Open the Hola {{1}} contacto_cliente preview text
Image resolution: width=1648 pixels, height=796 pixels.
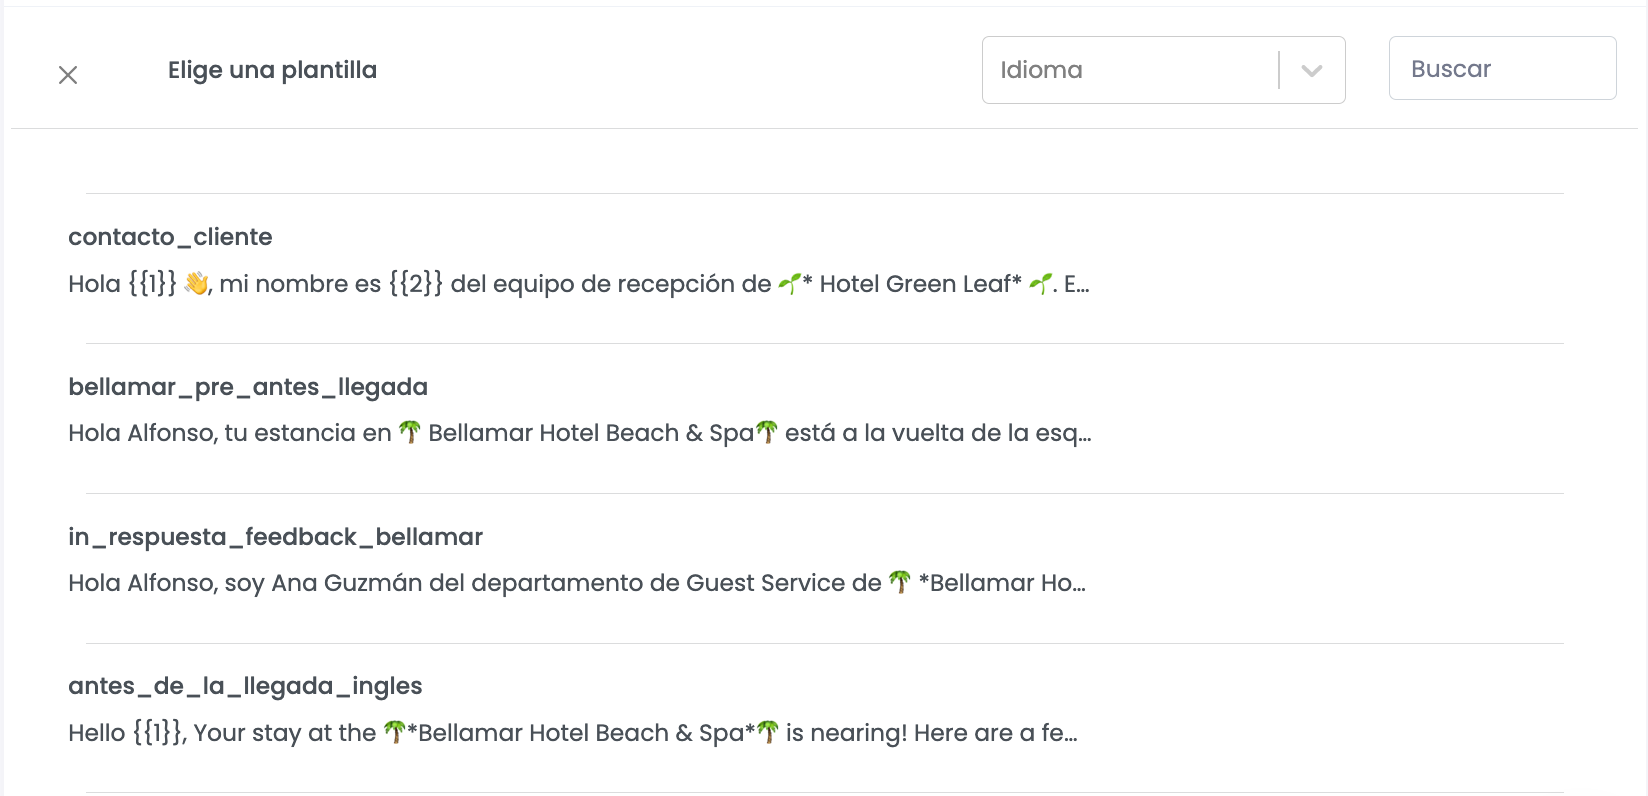pyautogui.click(x=579, y=284)
